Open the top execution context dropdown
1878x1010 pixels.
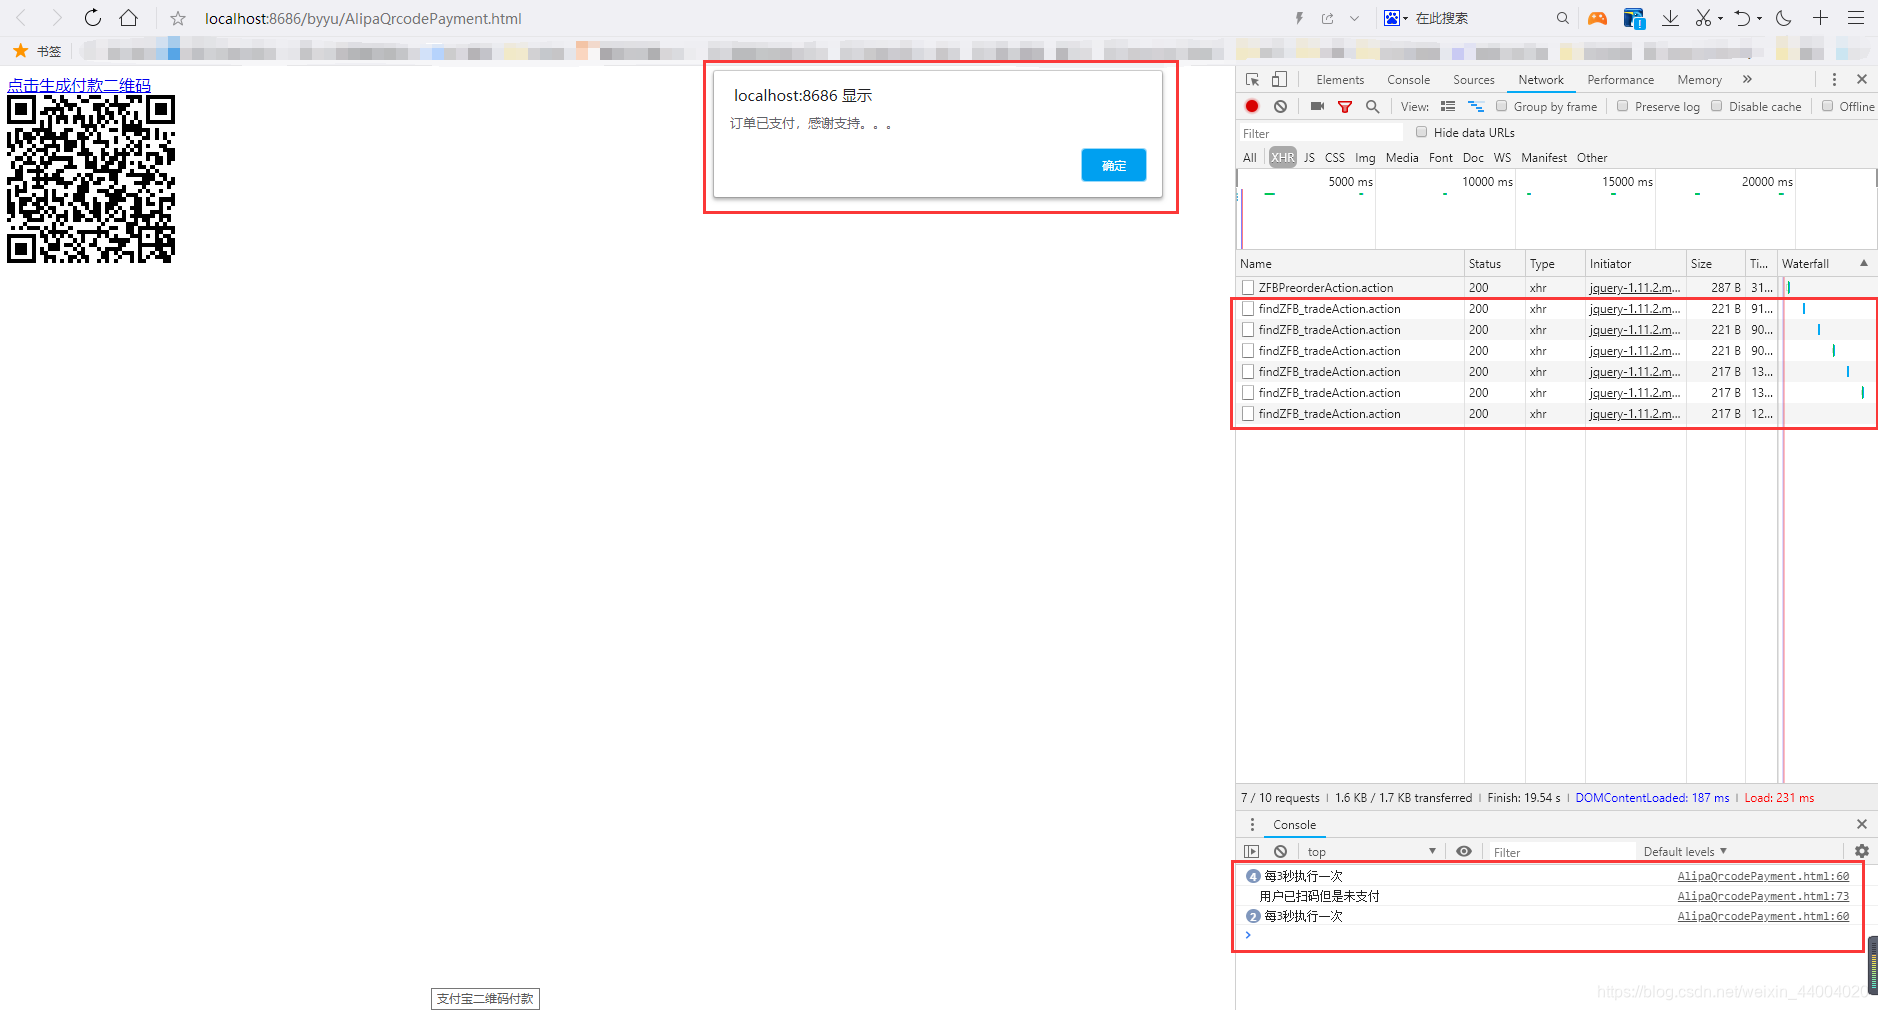pyautogui.click(x=1371, y=852)
